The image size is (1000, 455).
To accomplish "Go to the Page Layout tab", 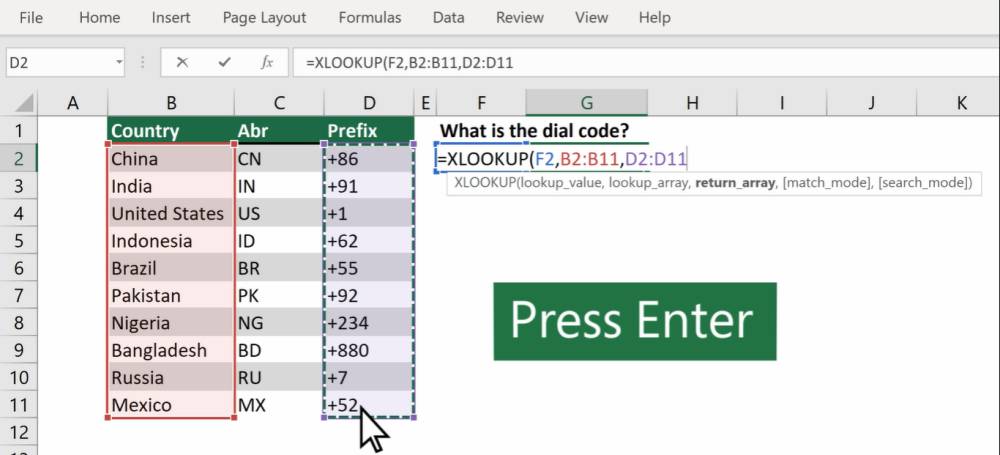I will click(264, 17).
